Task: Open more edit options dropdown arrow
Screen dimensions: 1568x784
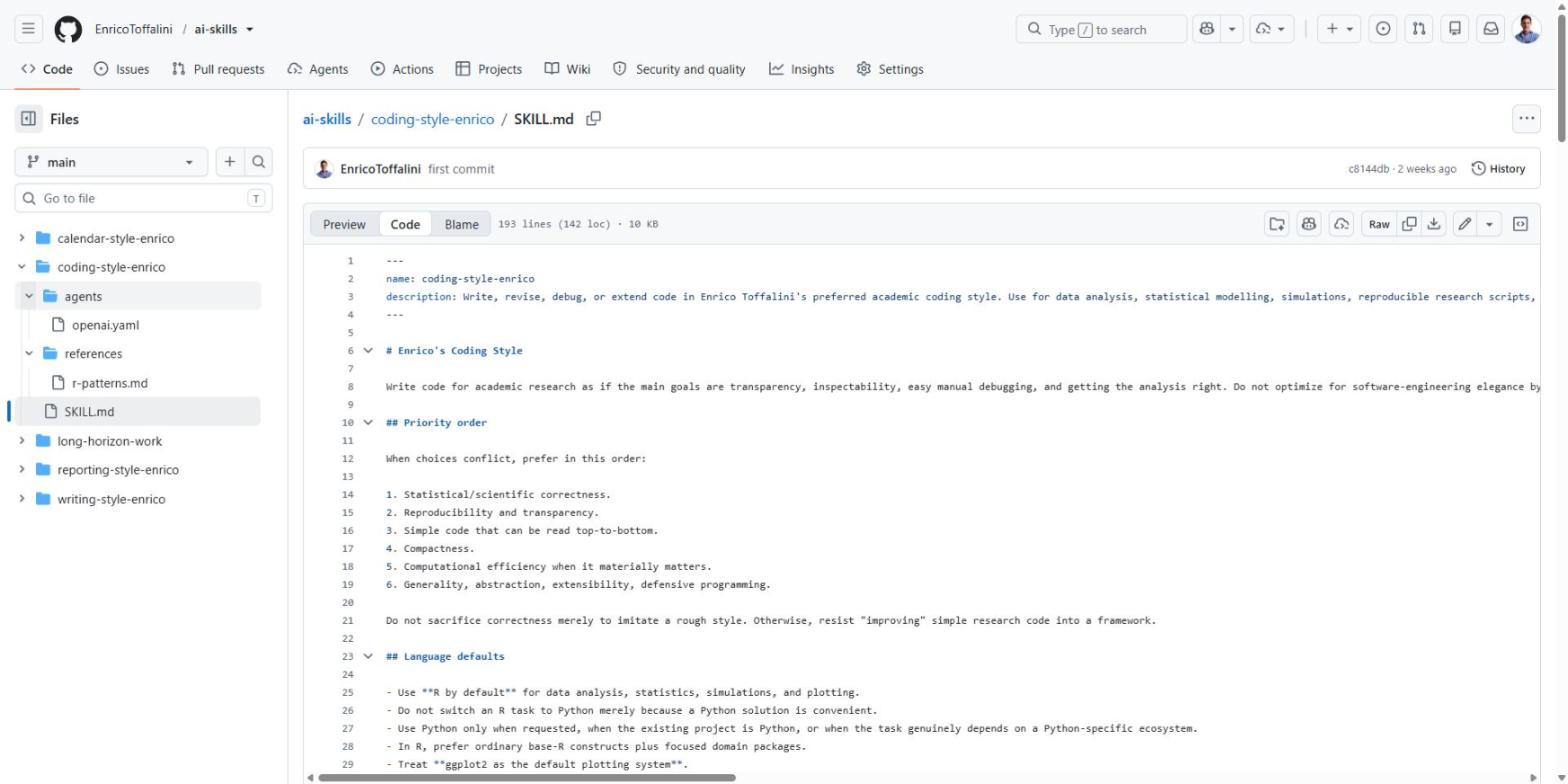Action: 1490,224
